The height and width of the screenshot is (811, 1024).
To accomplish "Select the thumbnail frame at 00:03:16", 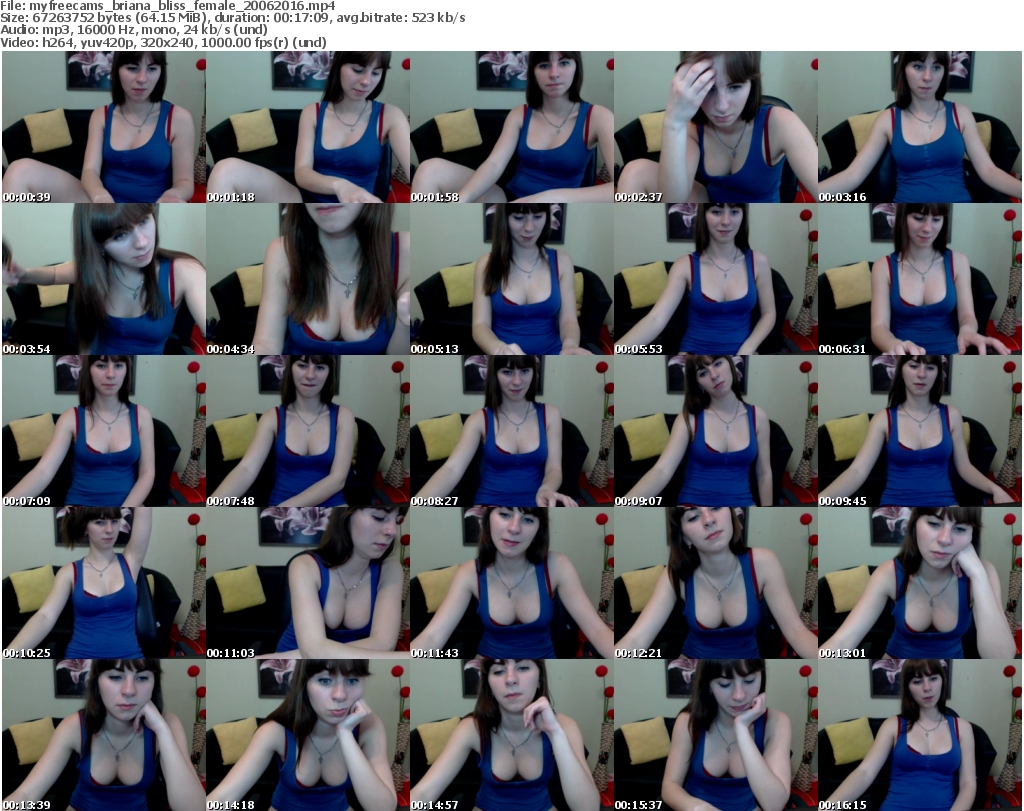I will pyautogui.click(x=920, y=127).
